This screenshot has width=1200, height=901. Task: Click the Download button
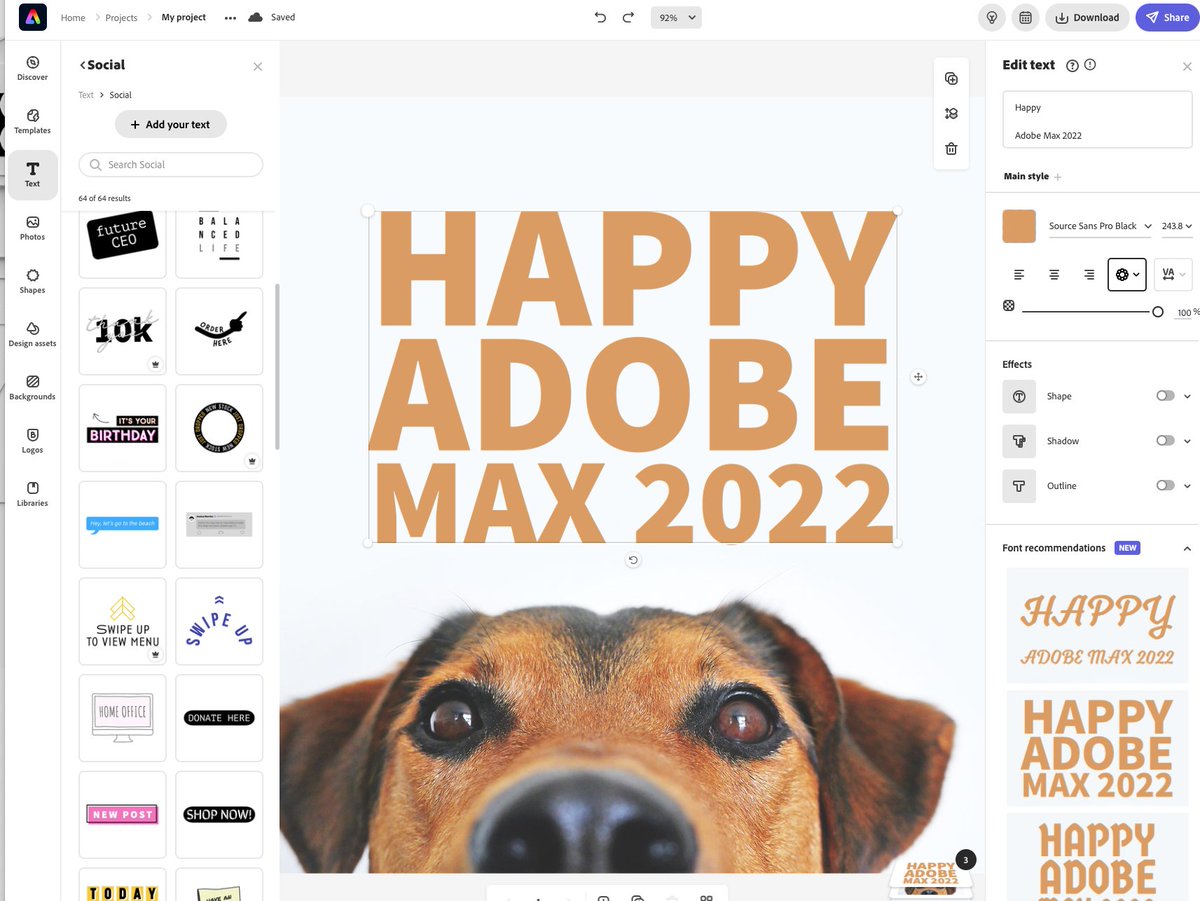(x=1087, y=17)
